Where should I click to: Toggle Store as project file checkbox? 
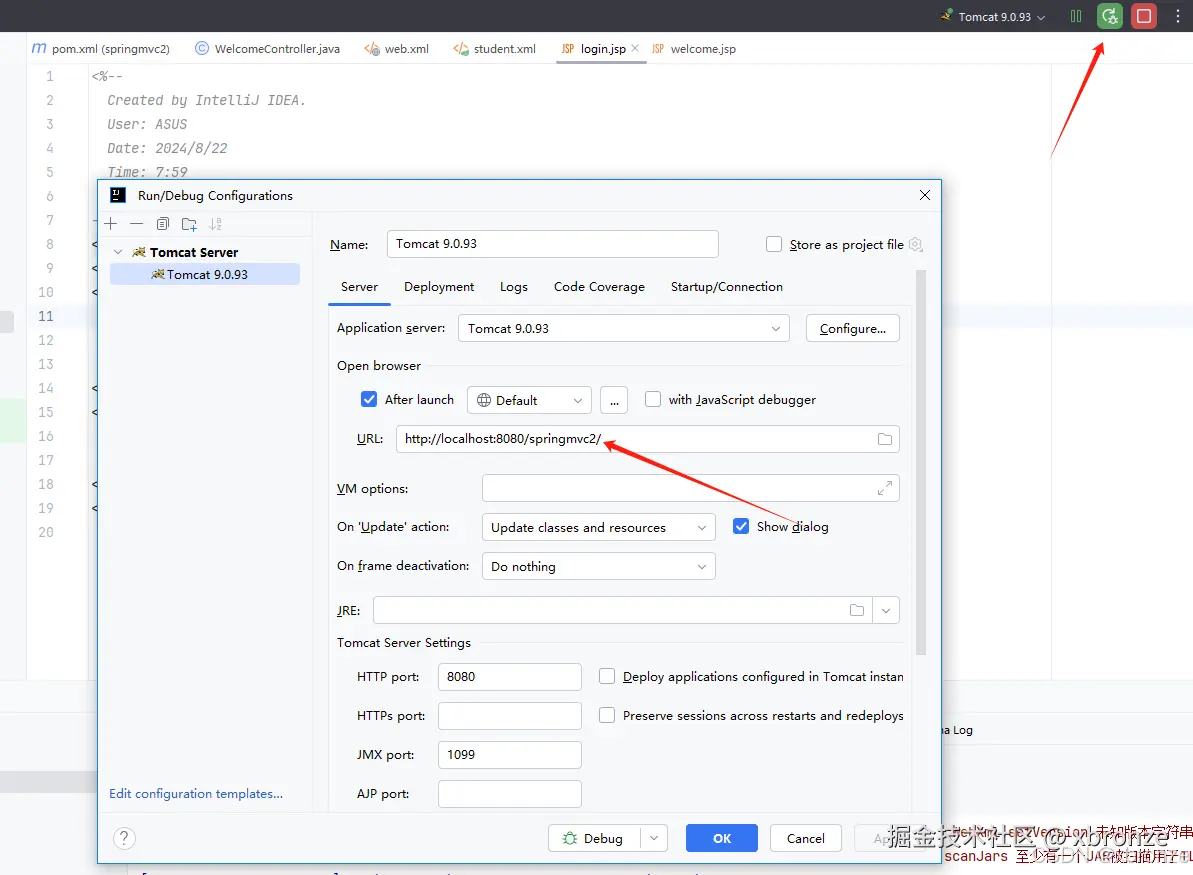click(x=774, y=244)
